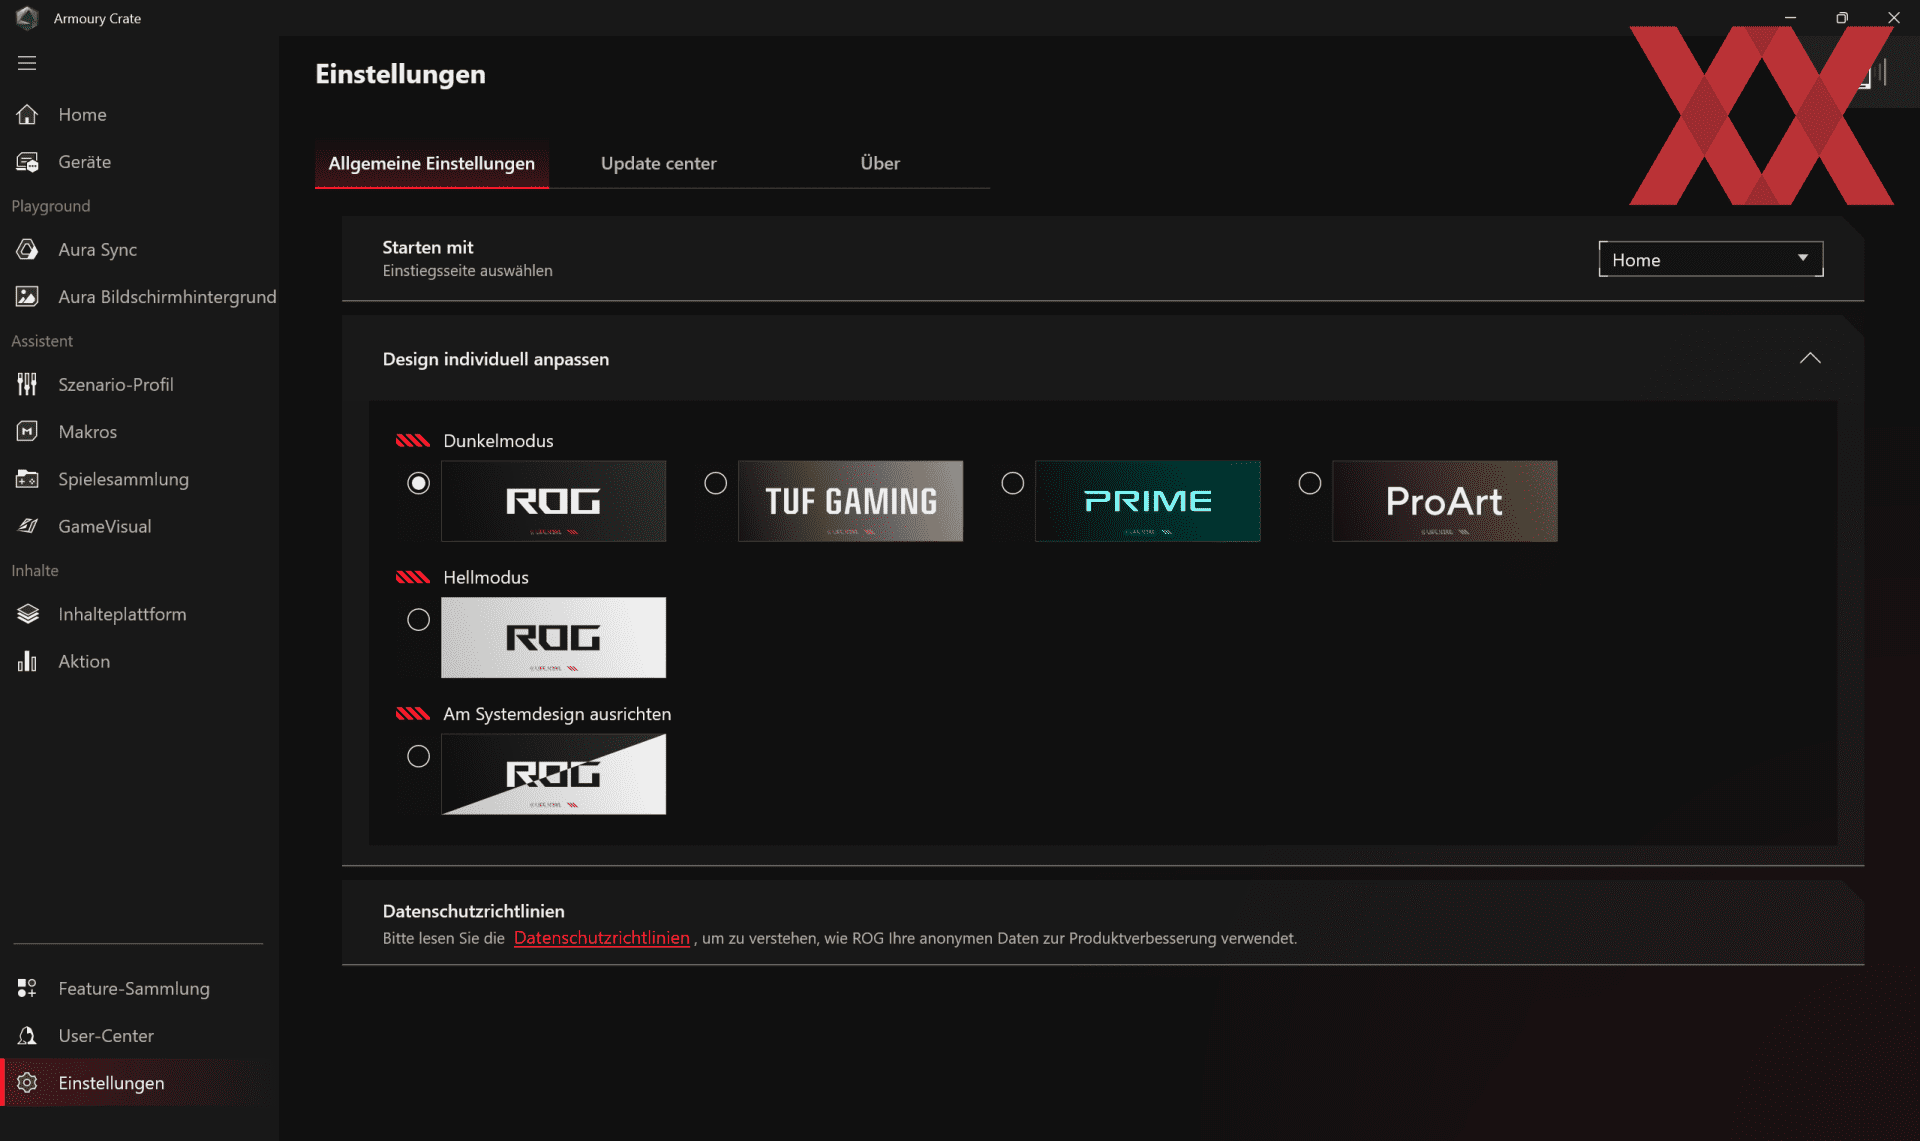
Task: Switch to the Update center tab
Action: pos(659,163)
